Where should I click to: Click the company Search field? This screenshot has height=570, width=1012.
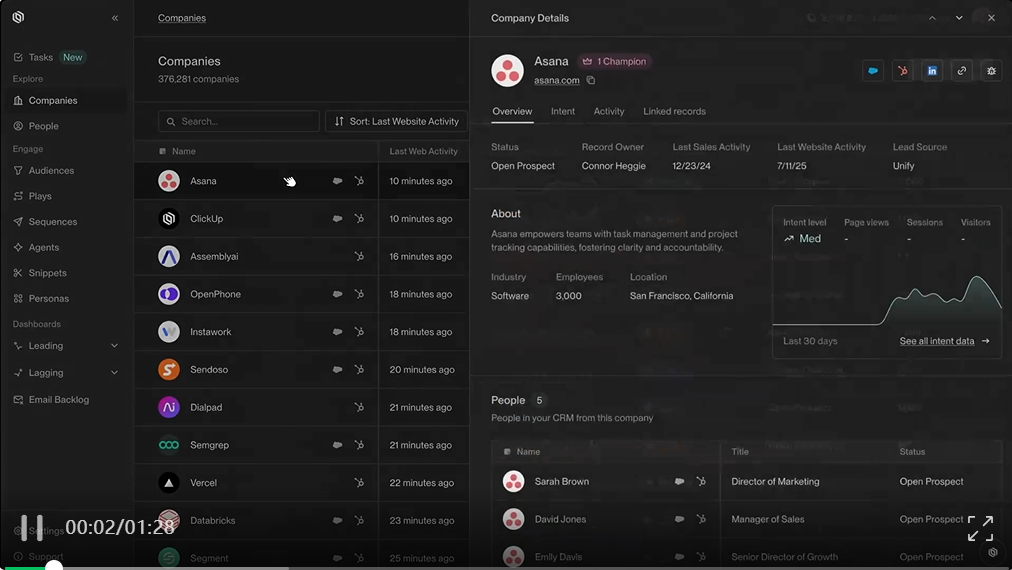tap(239, 121)
